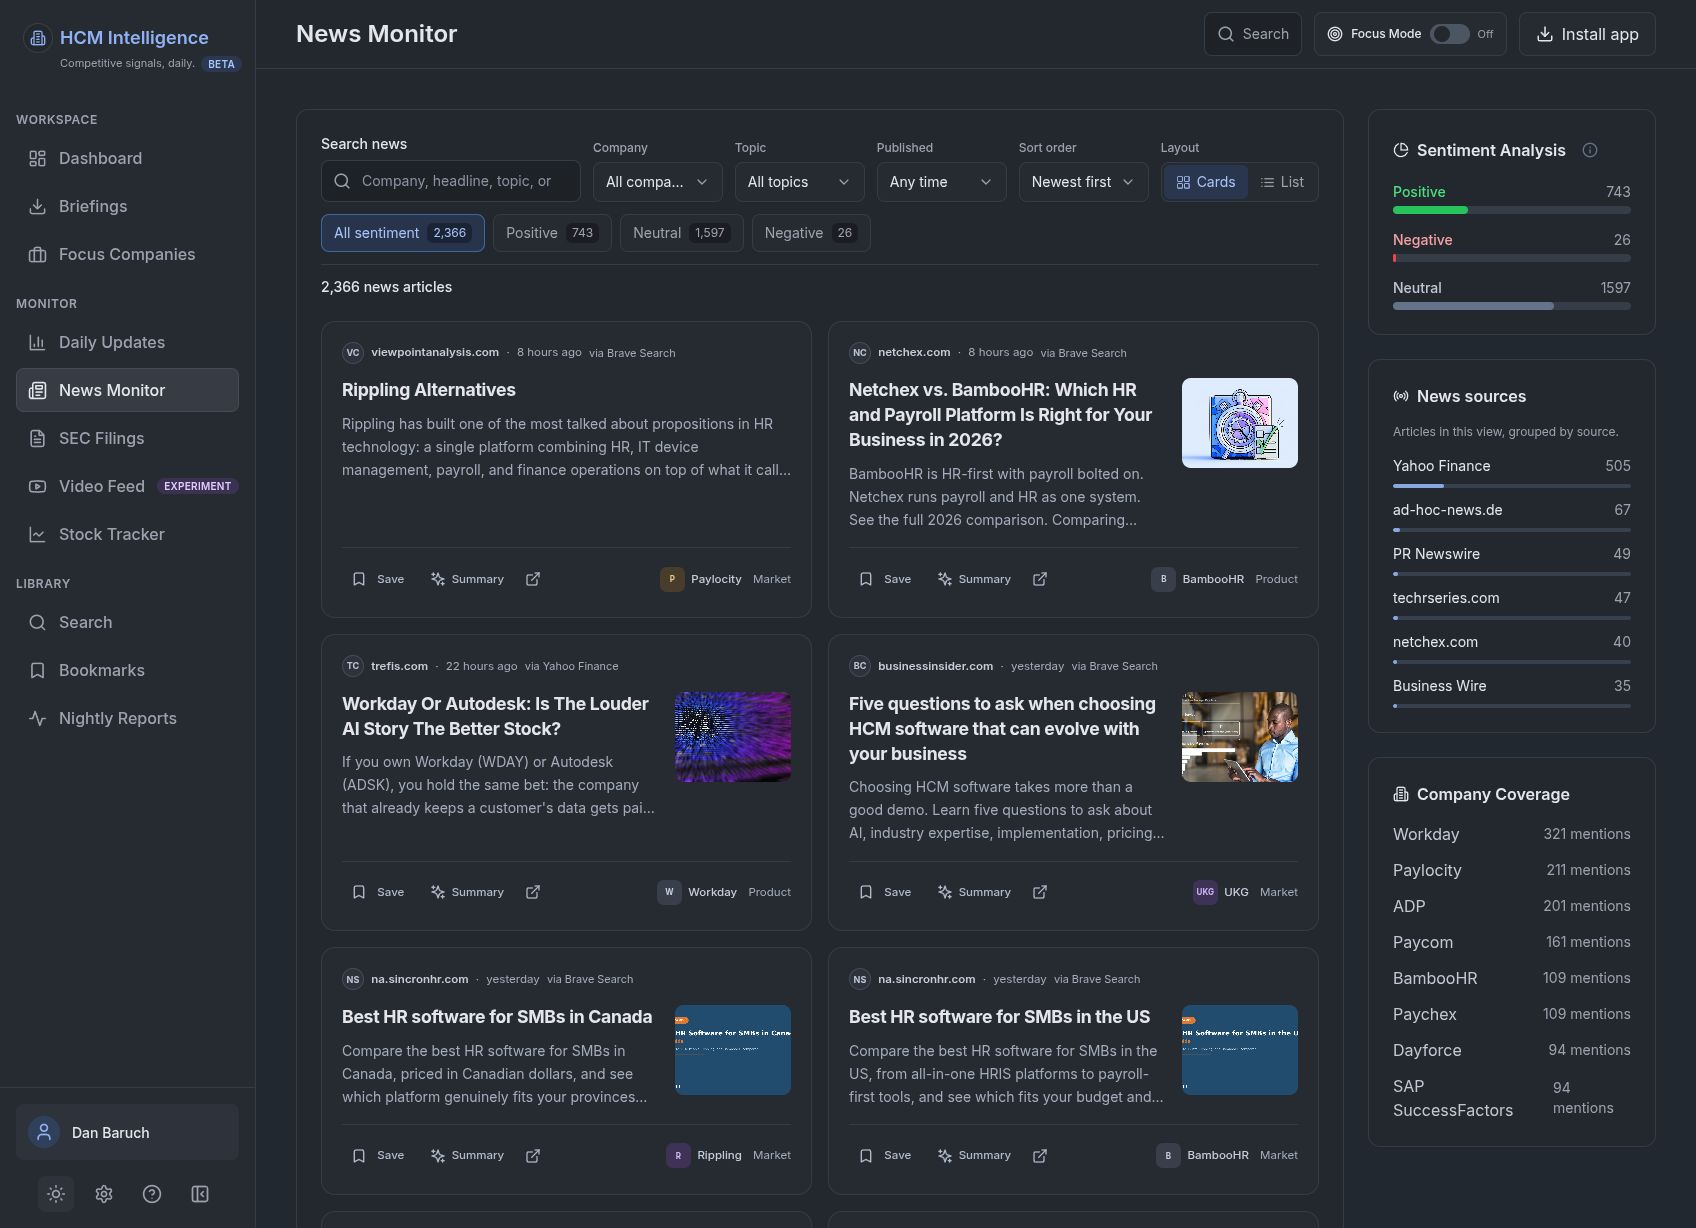
Task: Click Summary on SMBs in the US card
Action: tap(974, 1155)
